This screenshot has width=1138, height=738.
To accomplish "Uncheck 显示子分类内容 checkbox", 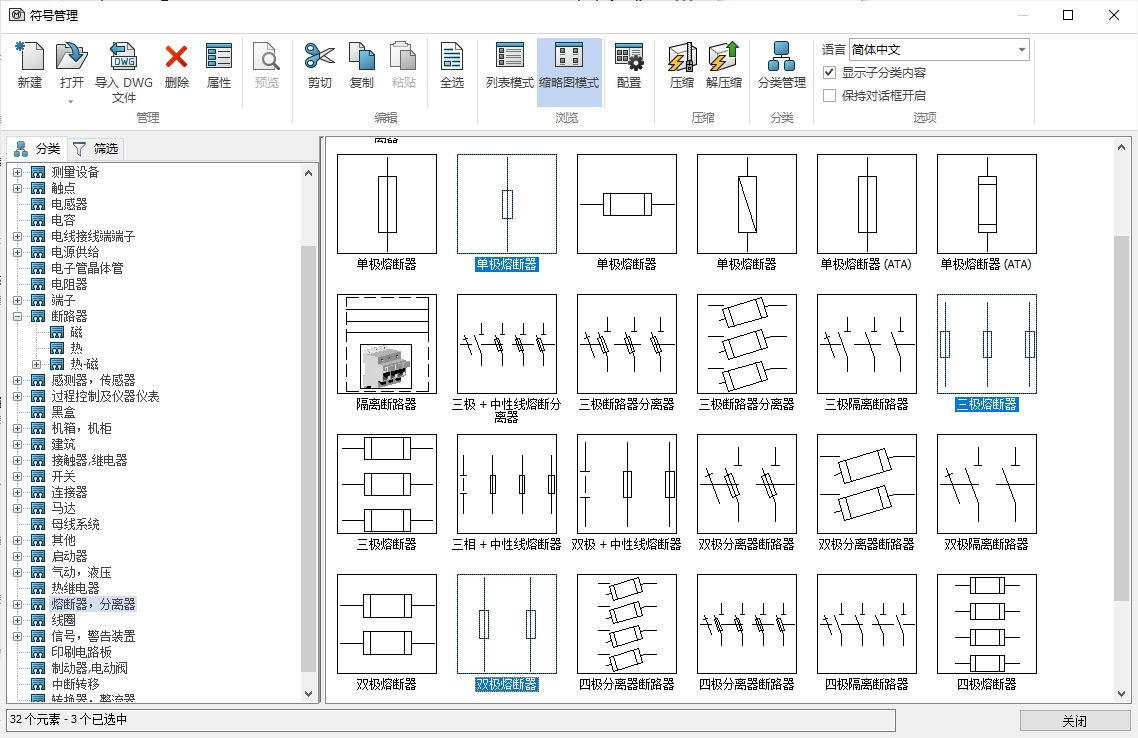I will coord(829,73).
